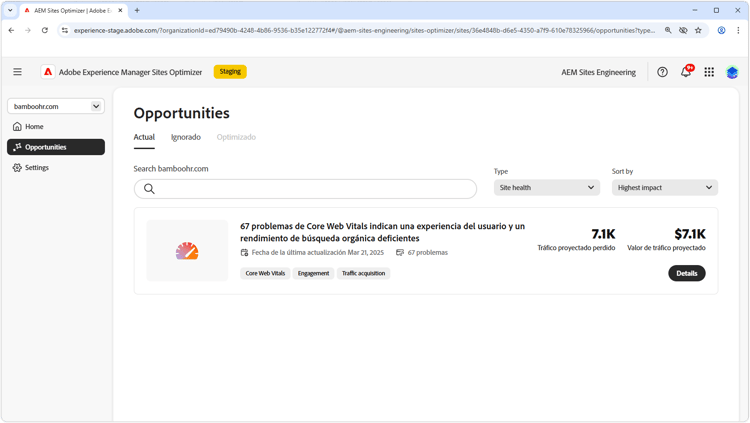This screenshot has height=423, width=750.
Task: Click the 67 problemas issue icon
Action: (400, 252)
